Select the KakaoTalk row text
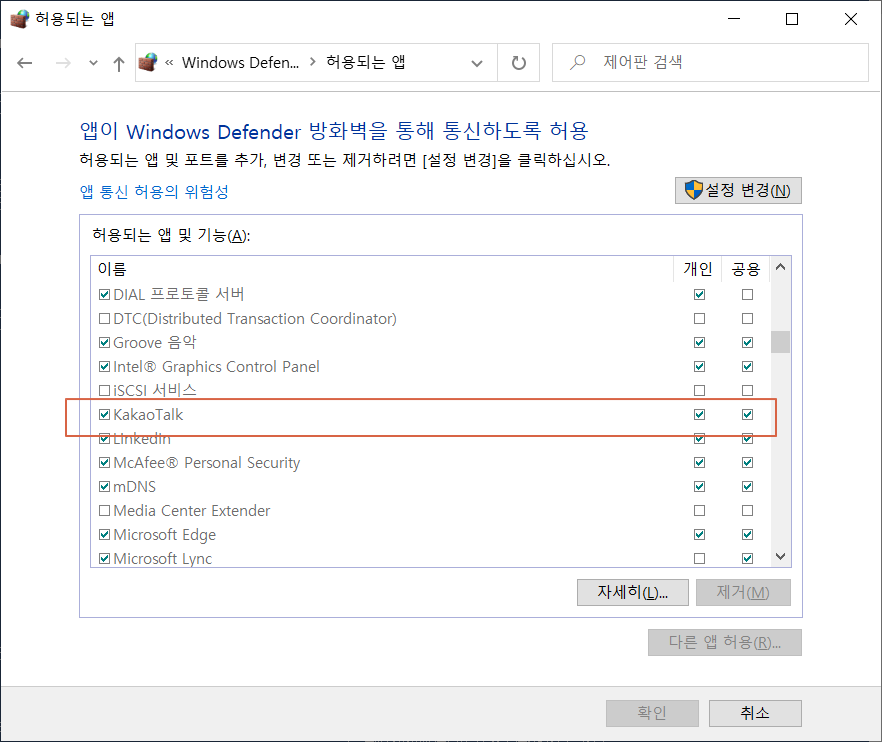The image size is (882, 742). coord(148,415)
